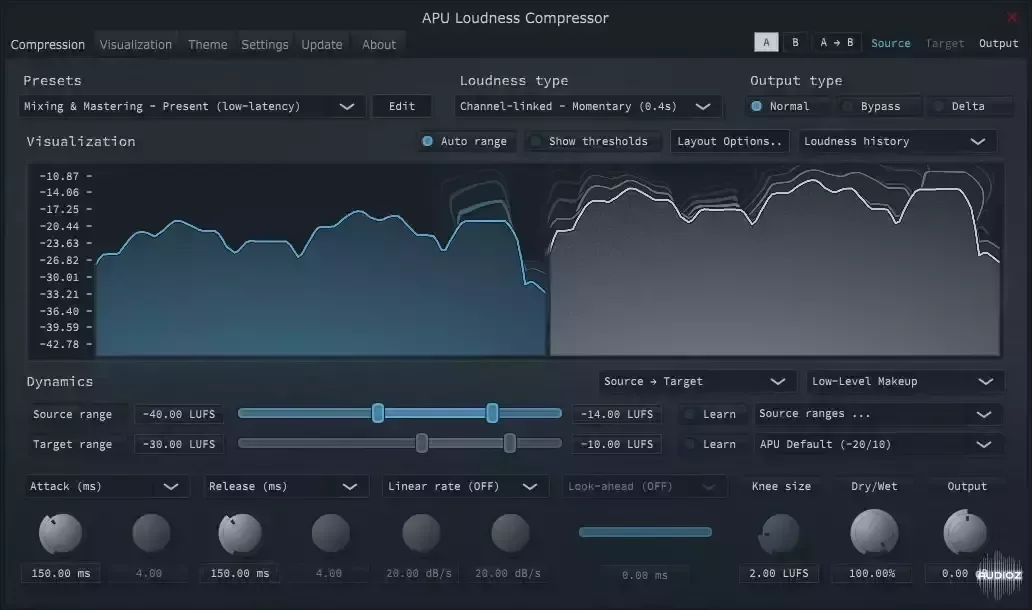Click Source range upper slider handle
This screenshot has height=610, width=1032.
[492, 413]
